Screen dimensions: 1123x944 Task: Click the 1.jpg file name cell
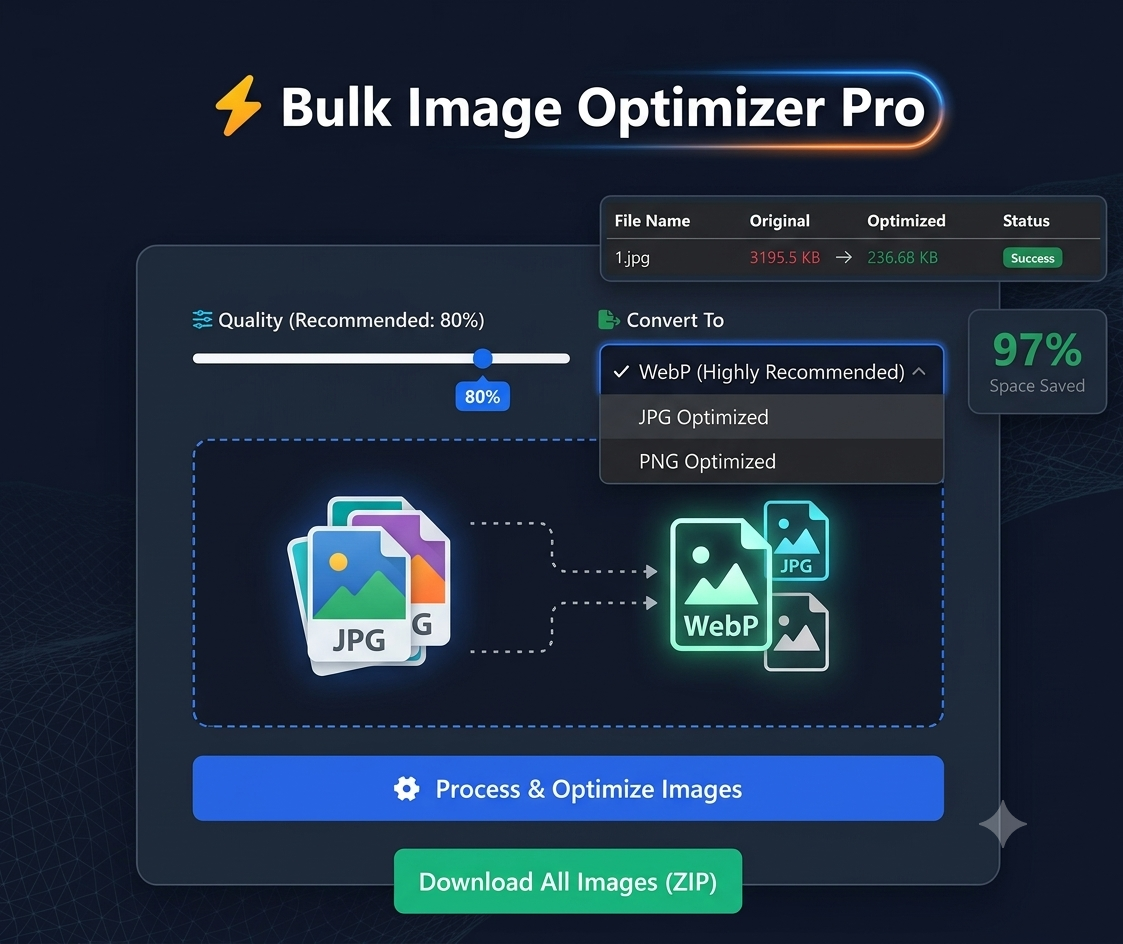(632, 258)
